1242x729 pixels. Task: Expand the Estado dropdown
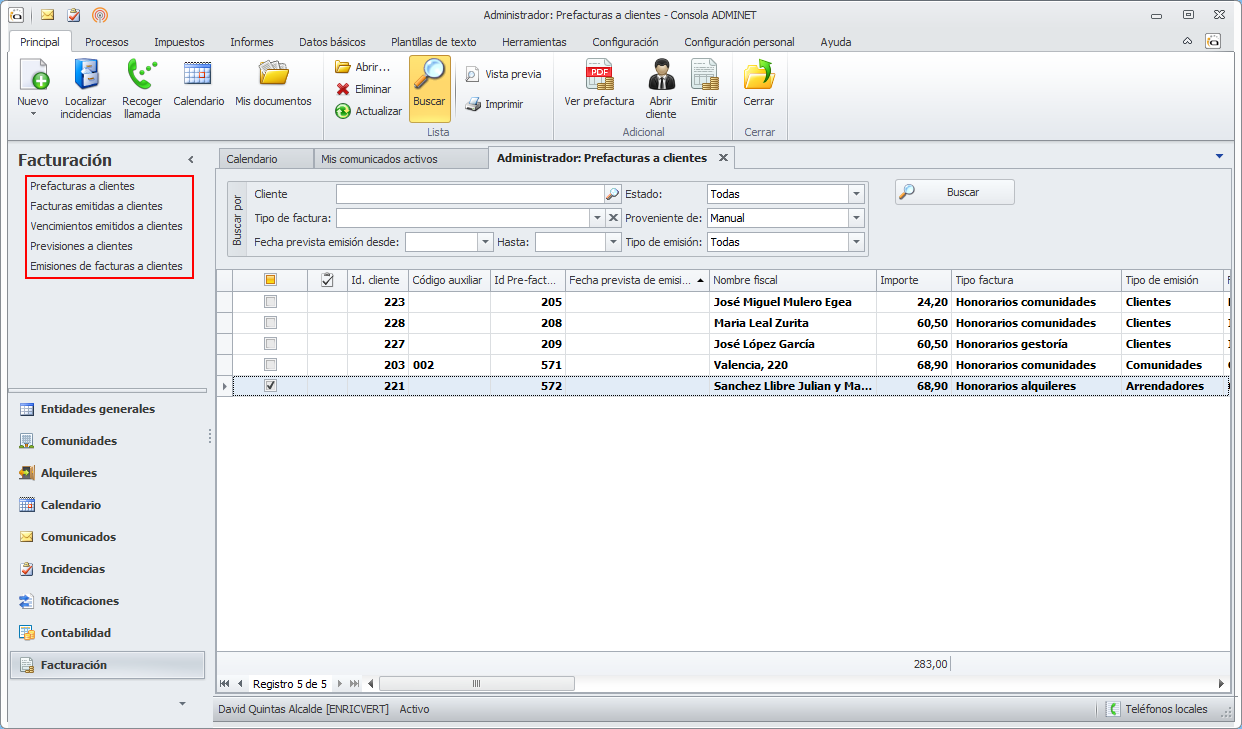coord(856,194)
